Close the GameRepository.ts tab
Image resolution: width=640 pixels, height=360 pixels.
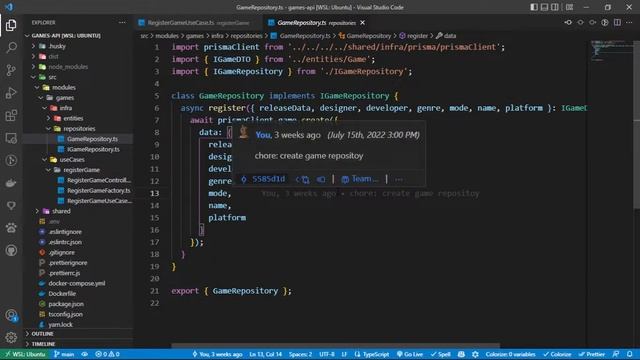[x=362, y=22]
